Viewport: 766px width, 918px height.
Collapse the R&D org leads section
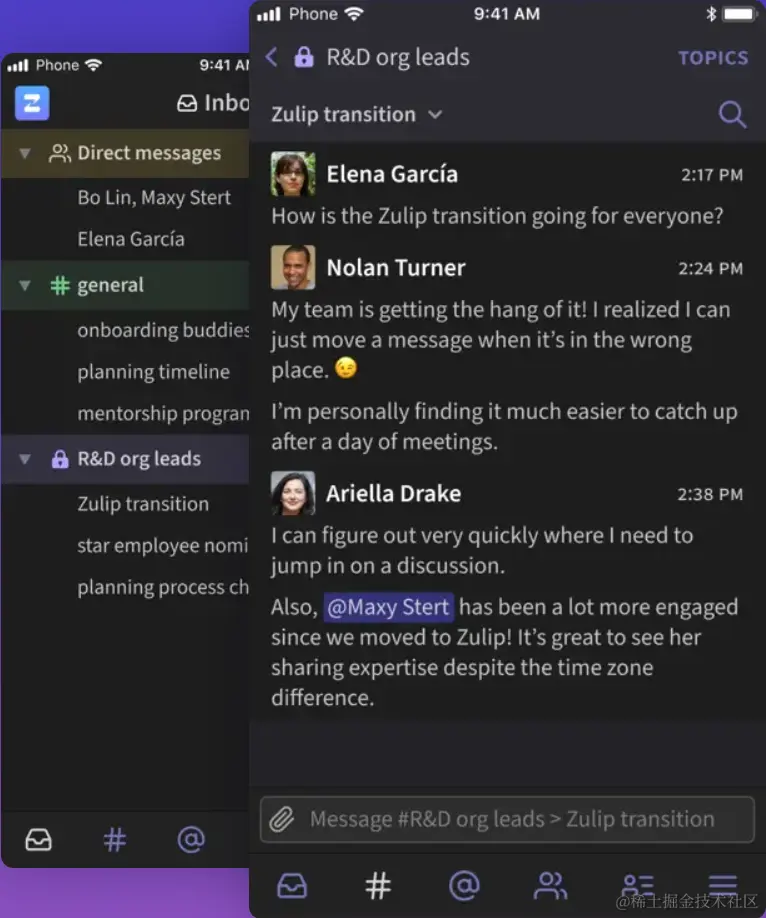pyautogui.click(x=26, y=459)
